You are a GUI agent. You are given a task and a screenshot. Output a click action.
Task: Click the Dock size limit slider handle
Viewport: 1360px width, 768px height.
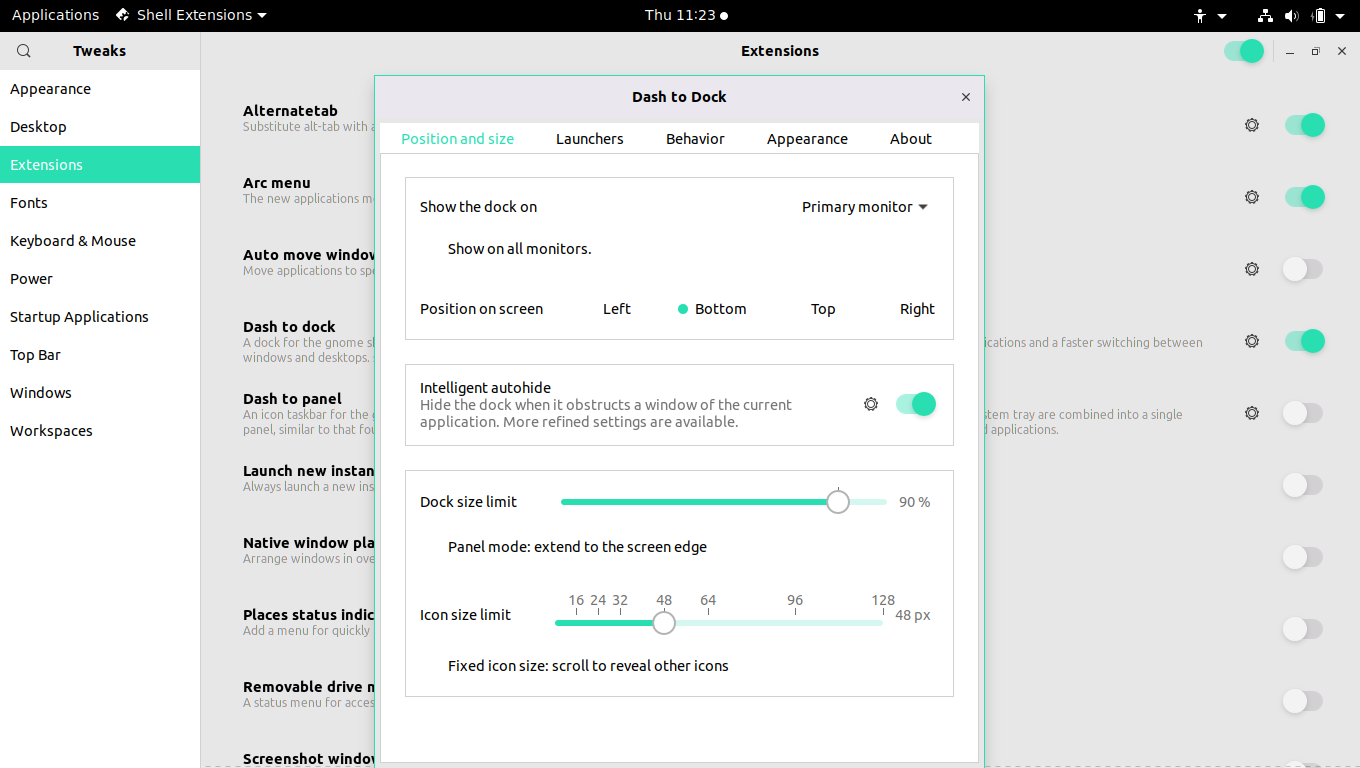[x=838, y=502]
